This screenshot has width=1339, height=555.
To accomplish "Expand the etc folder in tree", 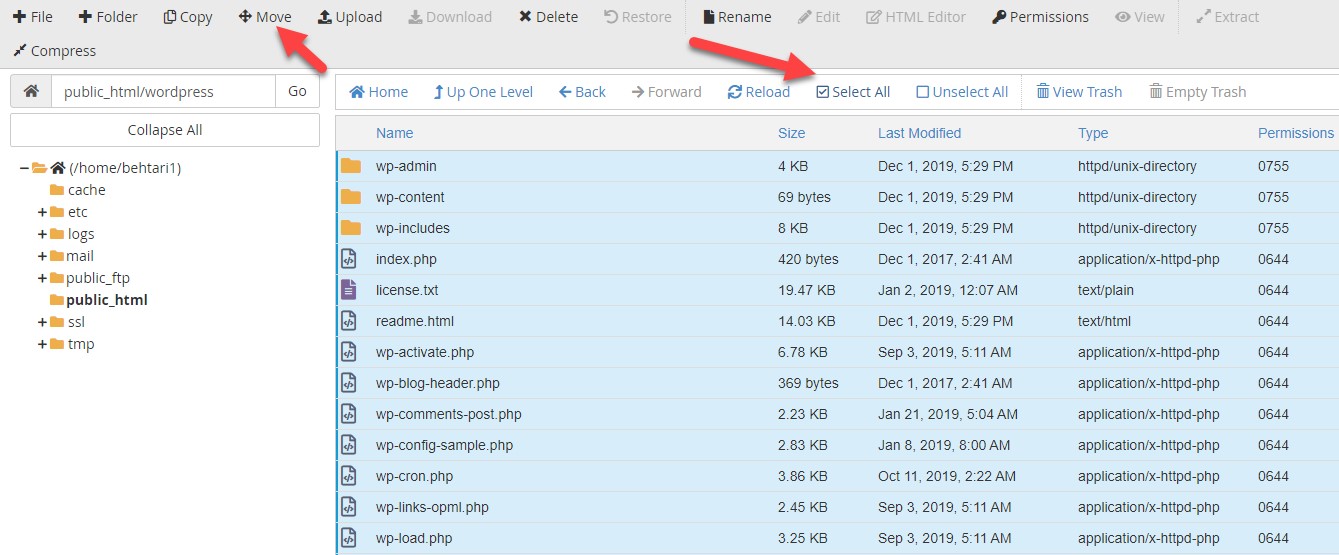I will (x=42, y=212).
